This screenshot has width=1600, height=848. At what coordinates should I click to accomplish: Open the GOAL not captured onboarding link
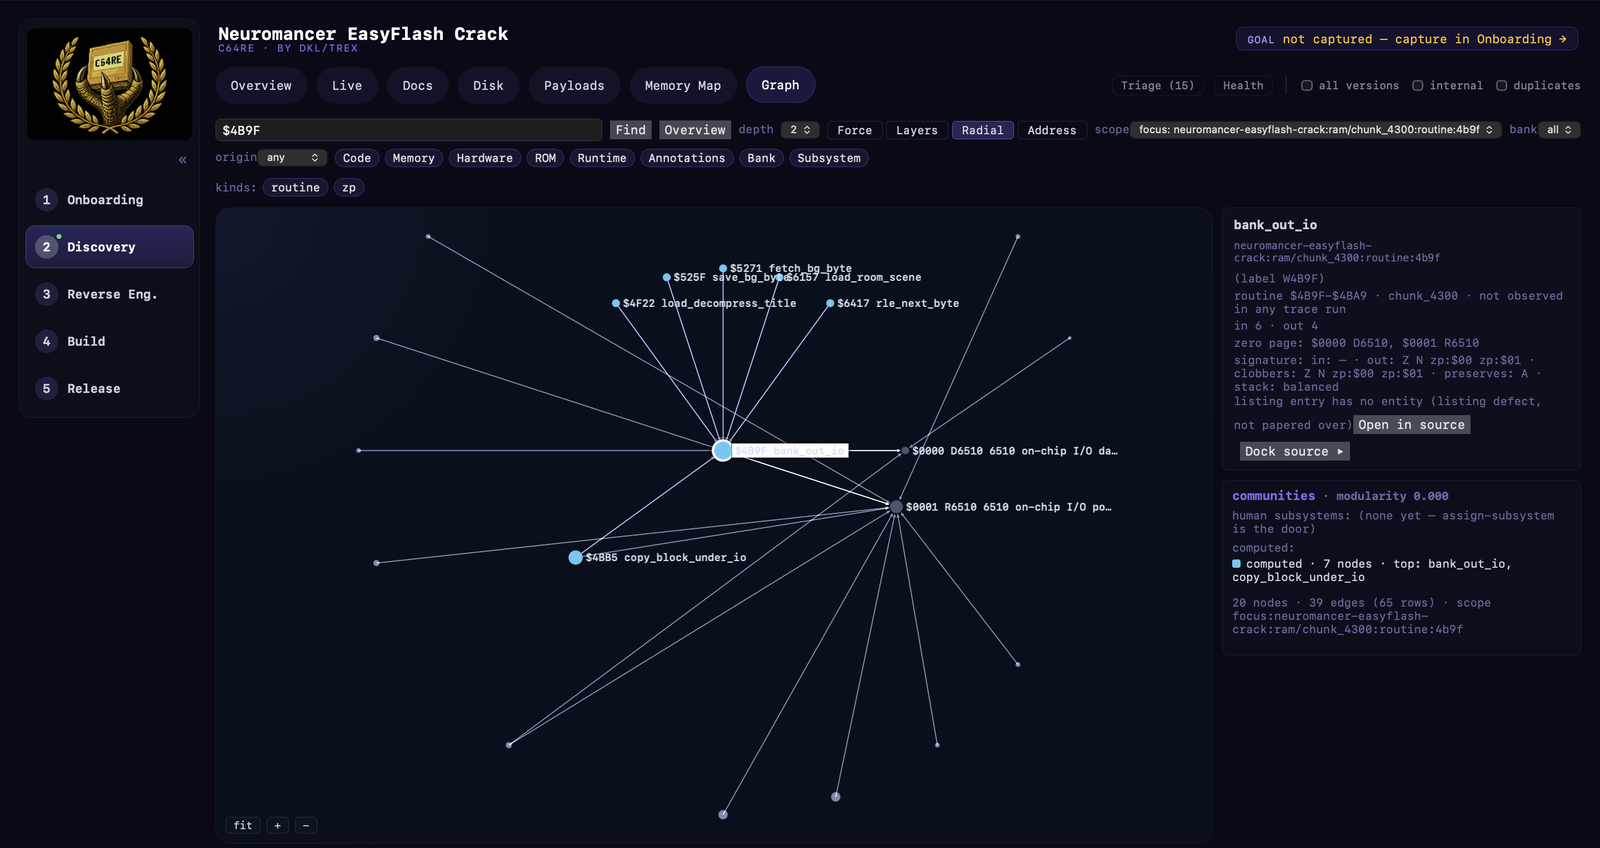coord(1407,39)
